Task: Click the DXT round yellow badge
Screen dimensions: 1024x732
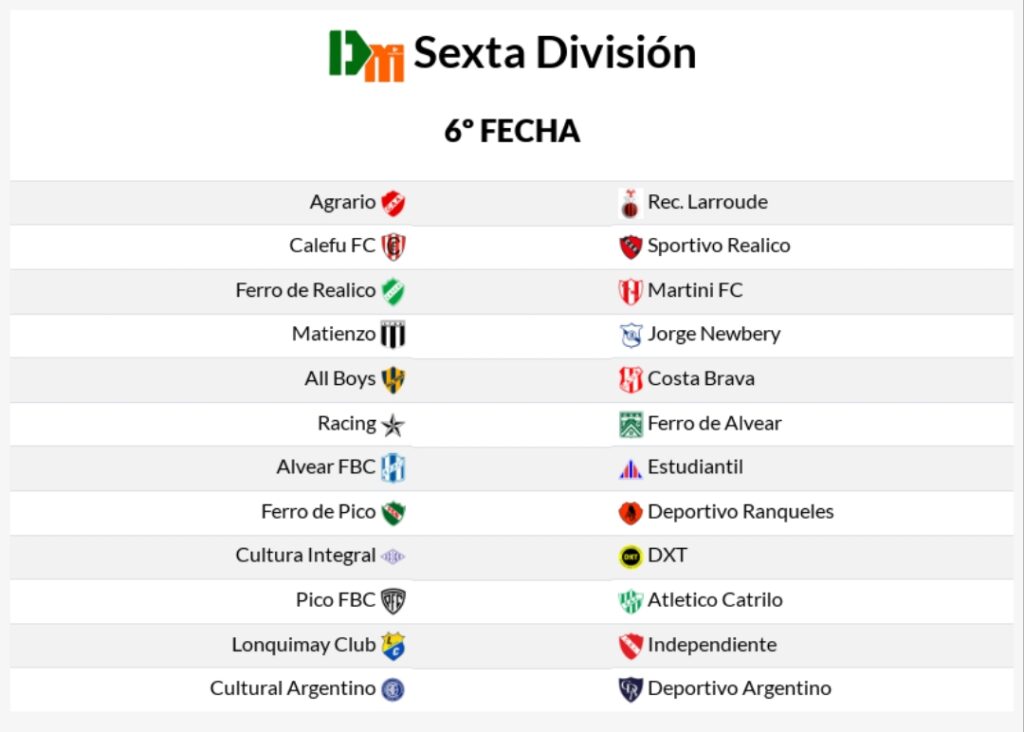Action: (630, 557)
